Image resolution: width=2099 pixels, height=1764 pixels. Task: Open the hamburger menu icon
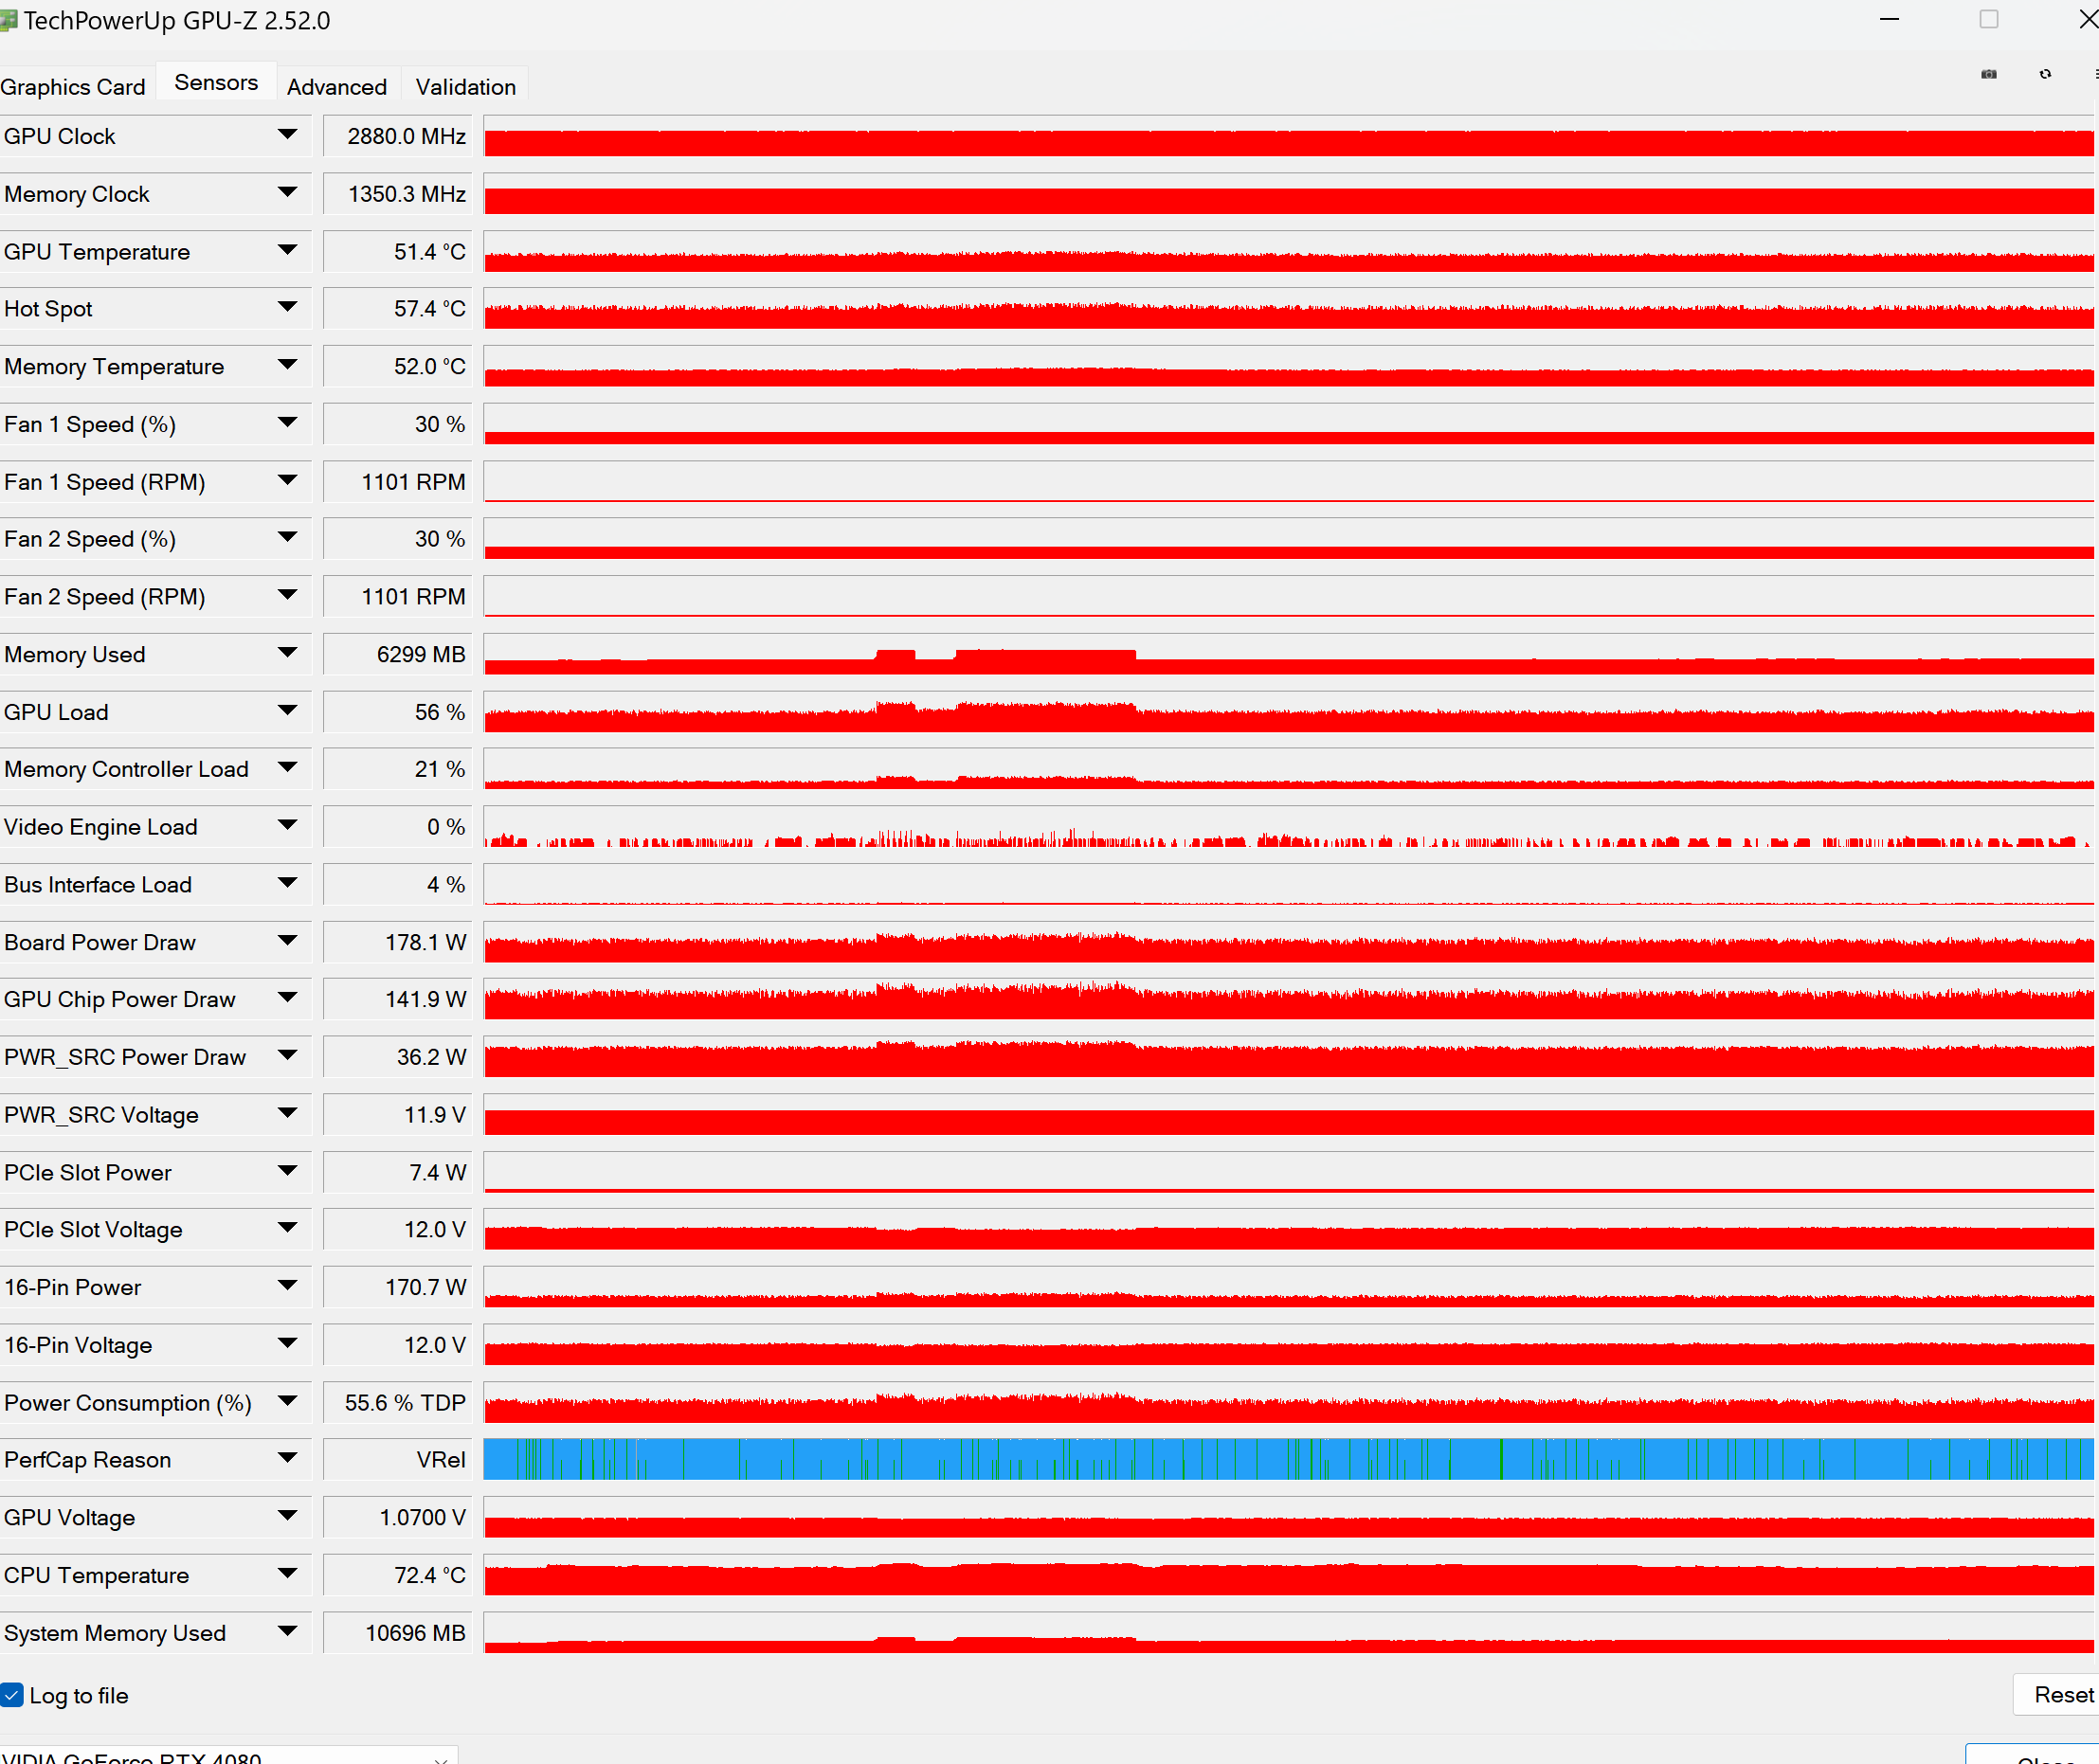click(x=2095, y=74)
